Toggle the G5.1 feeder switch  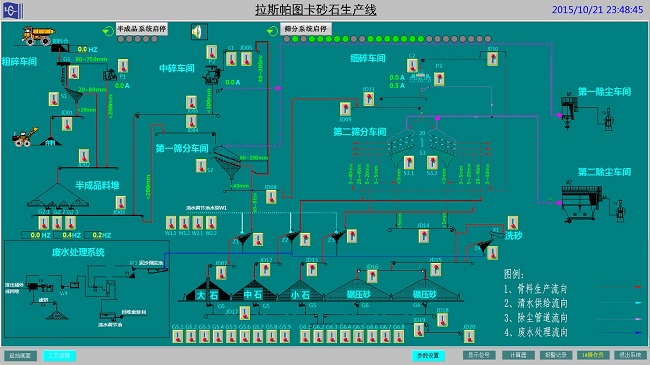click(x=178, y=336)
